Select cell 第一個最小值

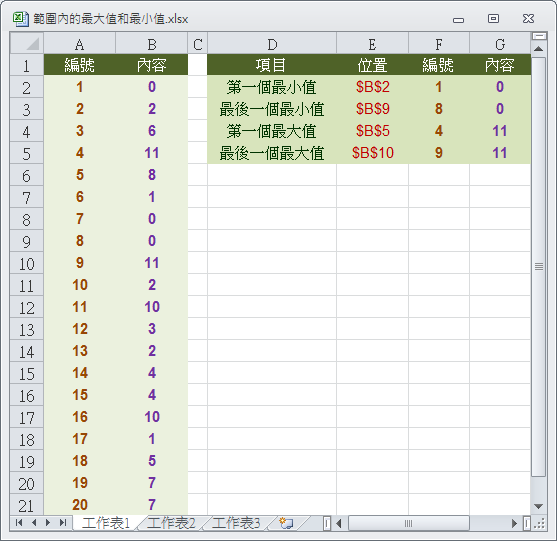tap(272, 87)
